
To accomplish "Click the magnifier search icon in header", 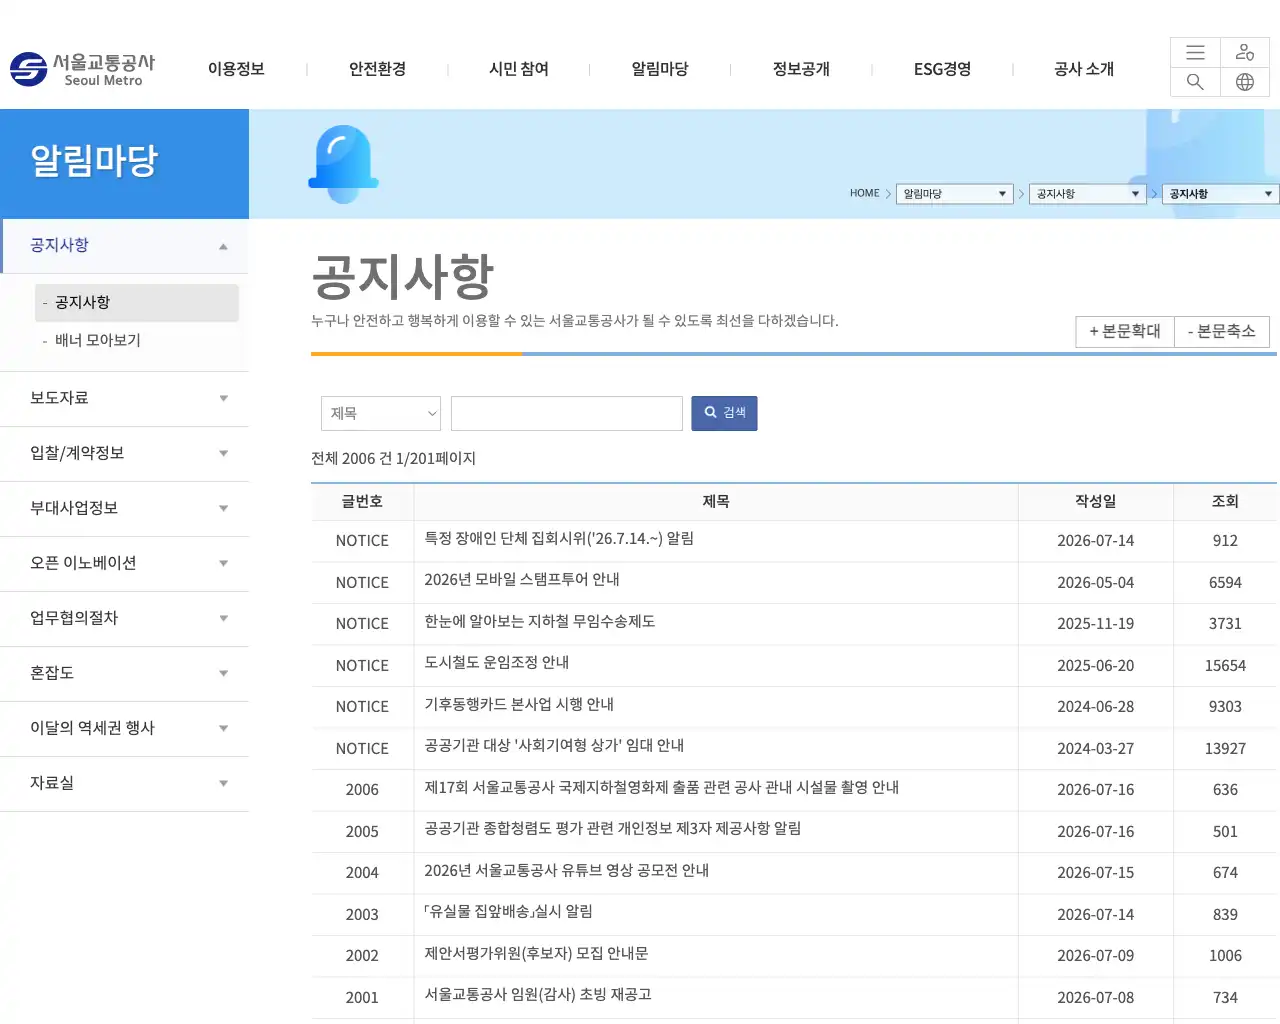I will [x=1195, y=82].
